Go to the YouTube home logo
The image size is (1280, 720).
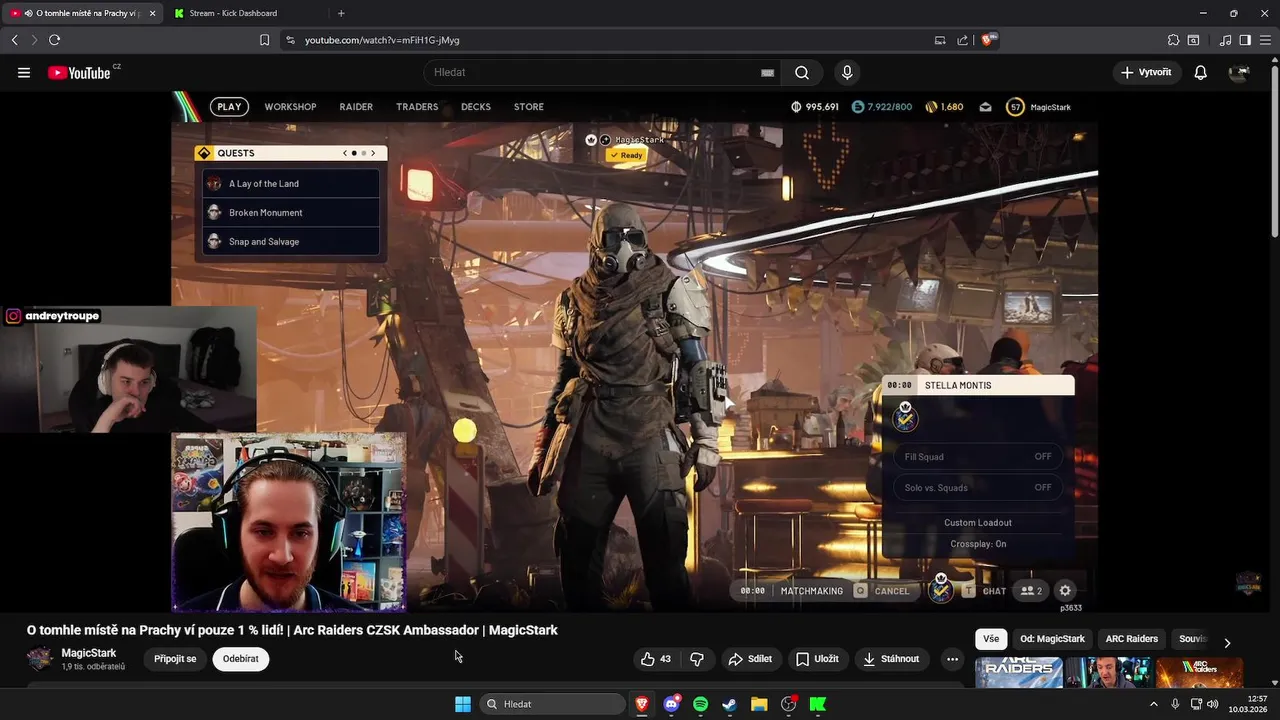(79, 73)
